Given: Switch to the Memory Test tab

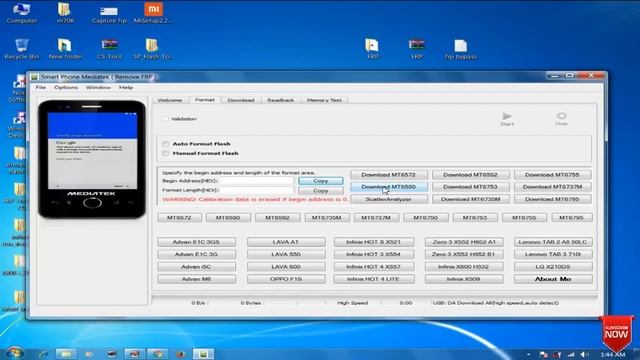Looking at the screenshot, I should [x=324, y=100].
